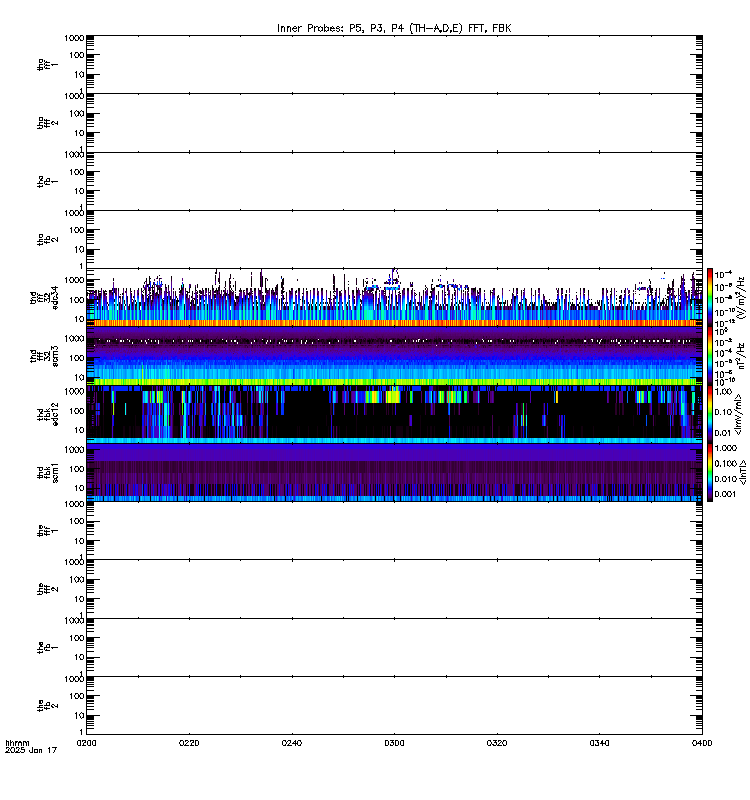Click the '100' y-axis tick of the fb 2
The width and height of the screenshot is (750, 800).
tap(77, 696)
